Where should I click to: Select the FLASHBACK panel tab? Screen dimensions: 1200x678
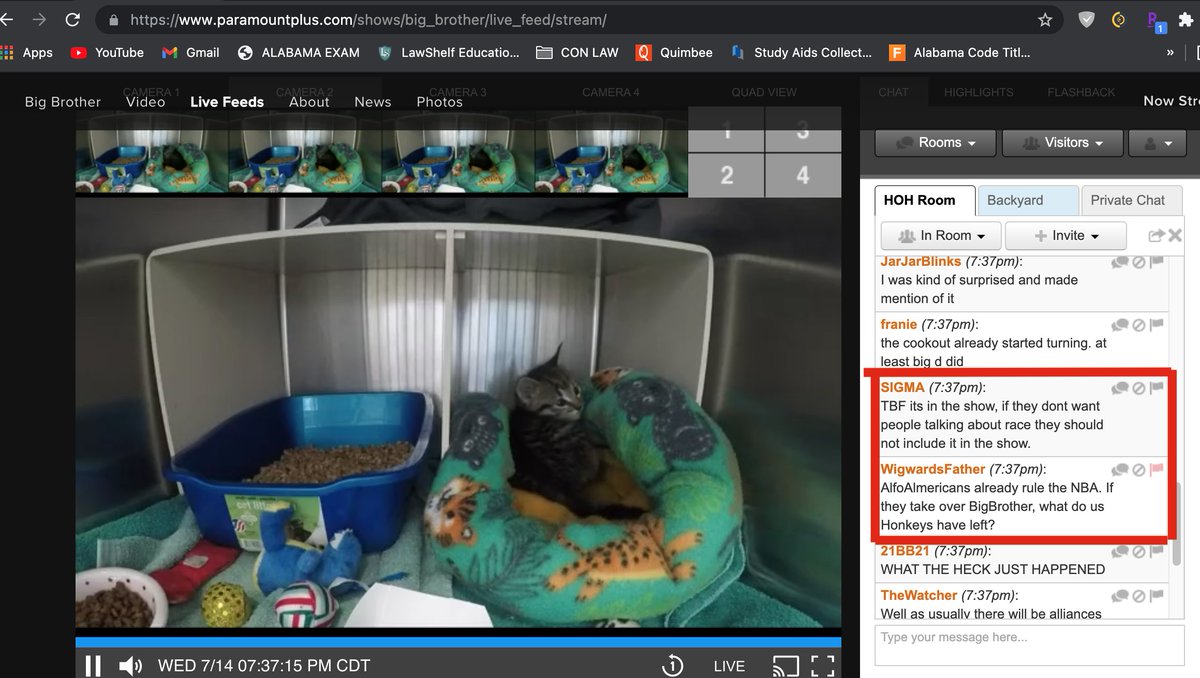[1081, 92]
